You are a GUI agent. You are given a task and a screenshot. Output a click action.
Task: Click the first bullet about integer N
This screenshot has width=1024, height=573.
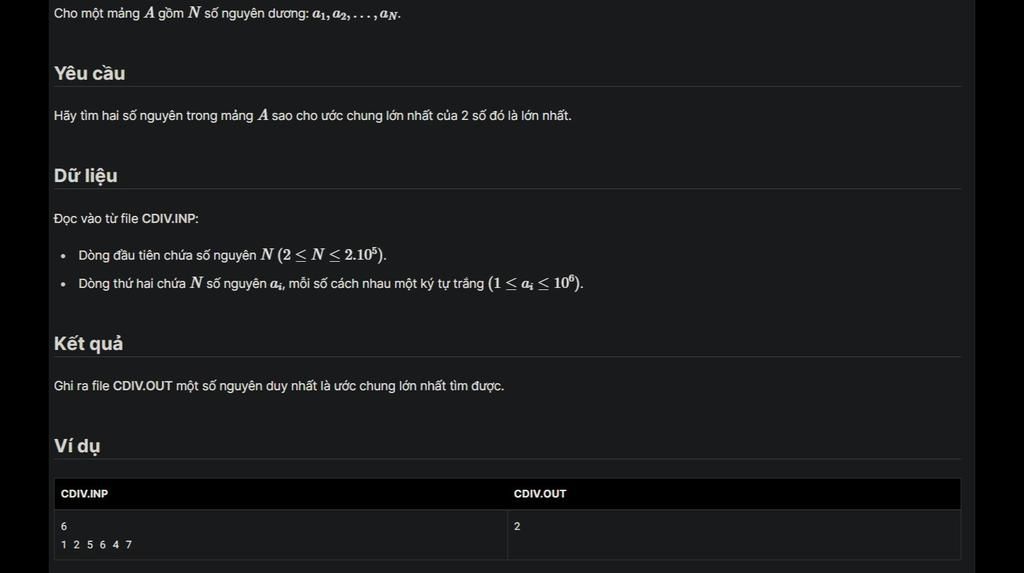point(232,255)
